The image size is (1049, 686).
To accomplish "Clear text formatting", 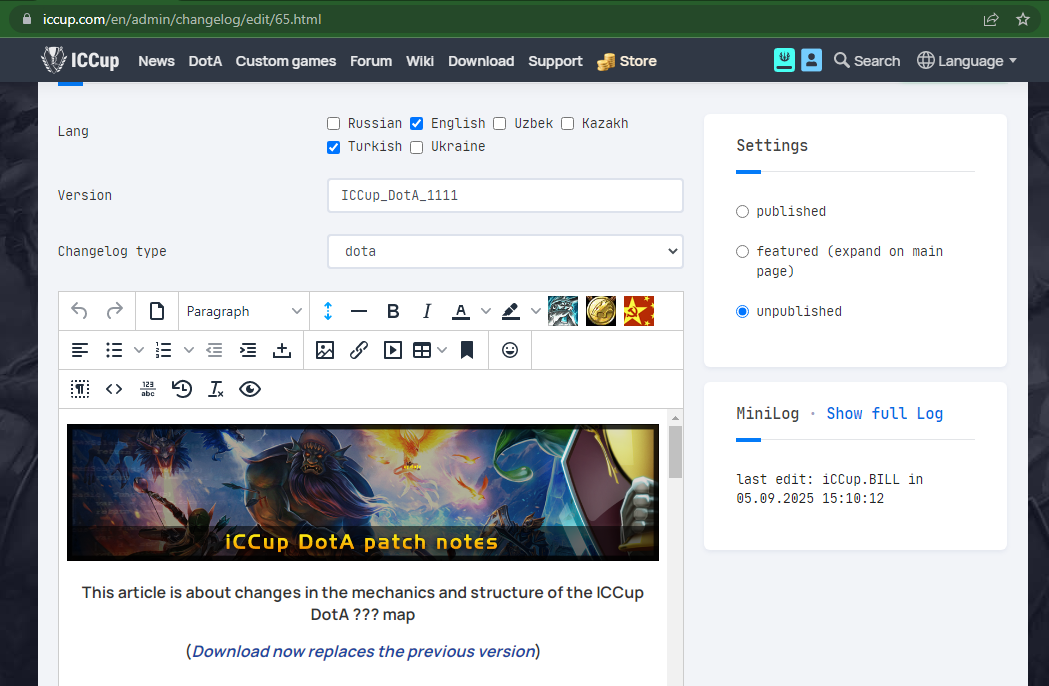I will pos(215,389).
